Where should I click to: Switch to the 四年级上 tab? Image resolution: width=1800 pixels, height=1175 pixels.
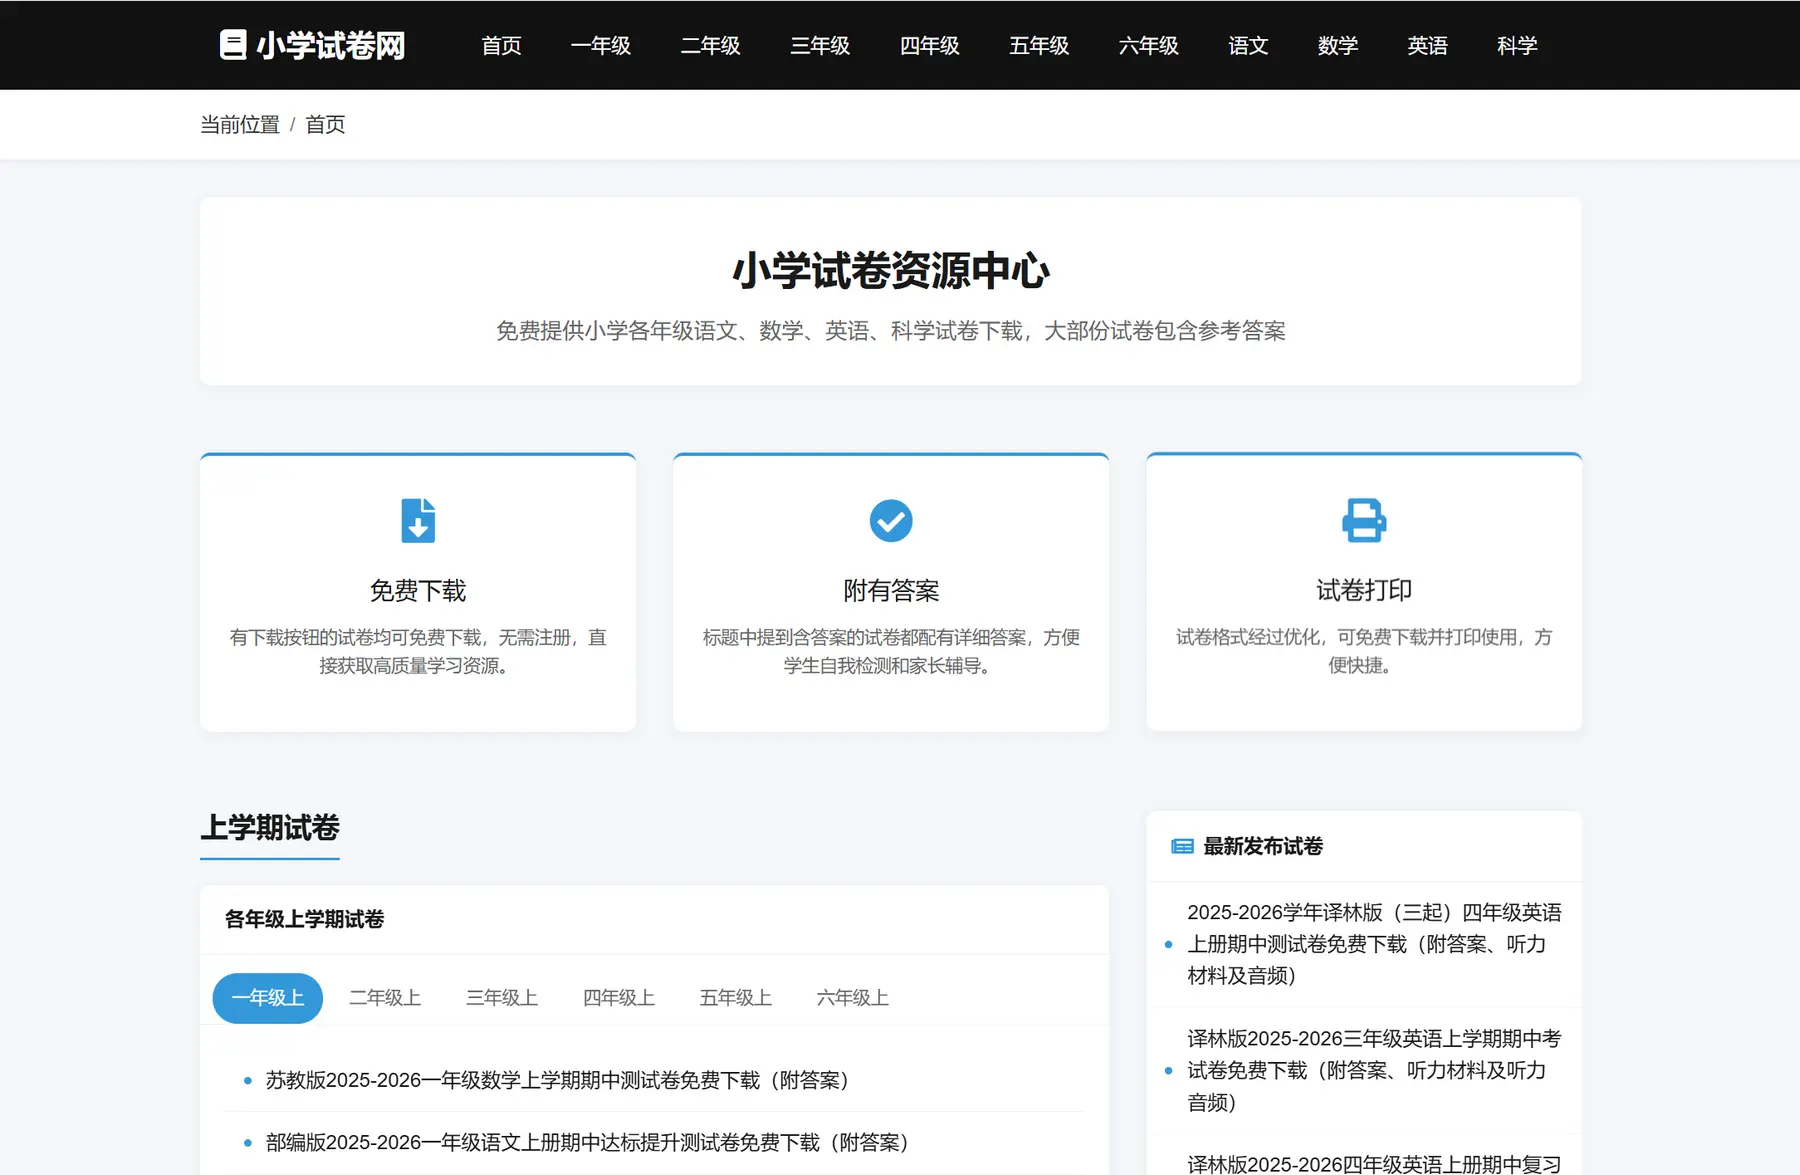pos(619,998)
